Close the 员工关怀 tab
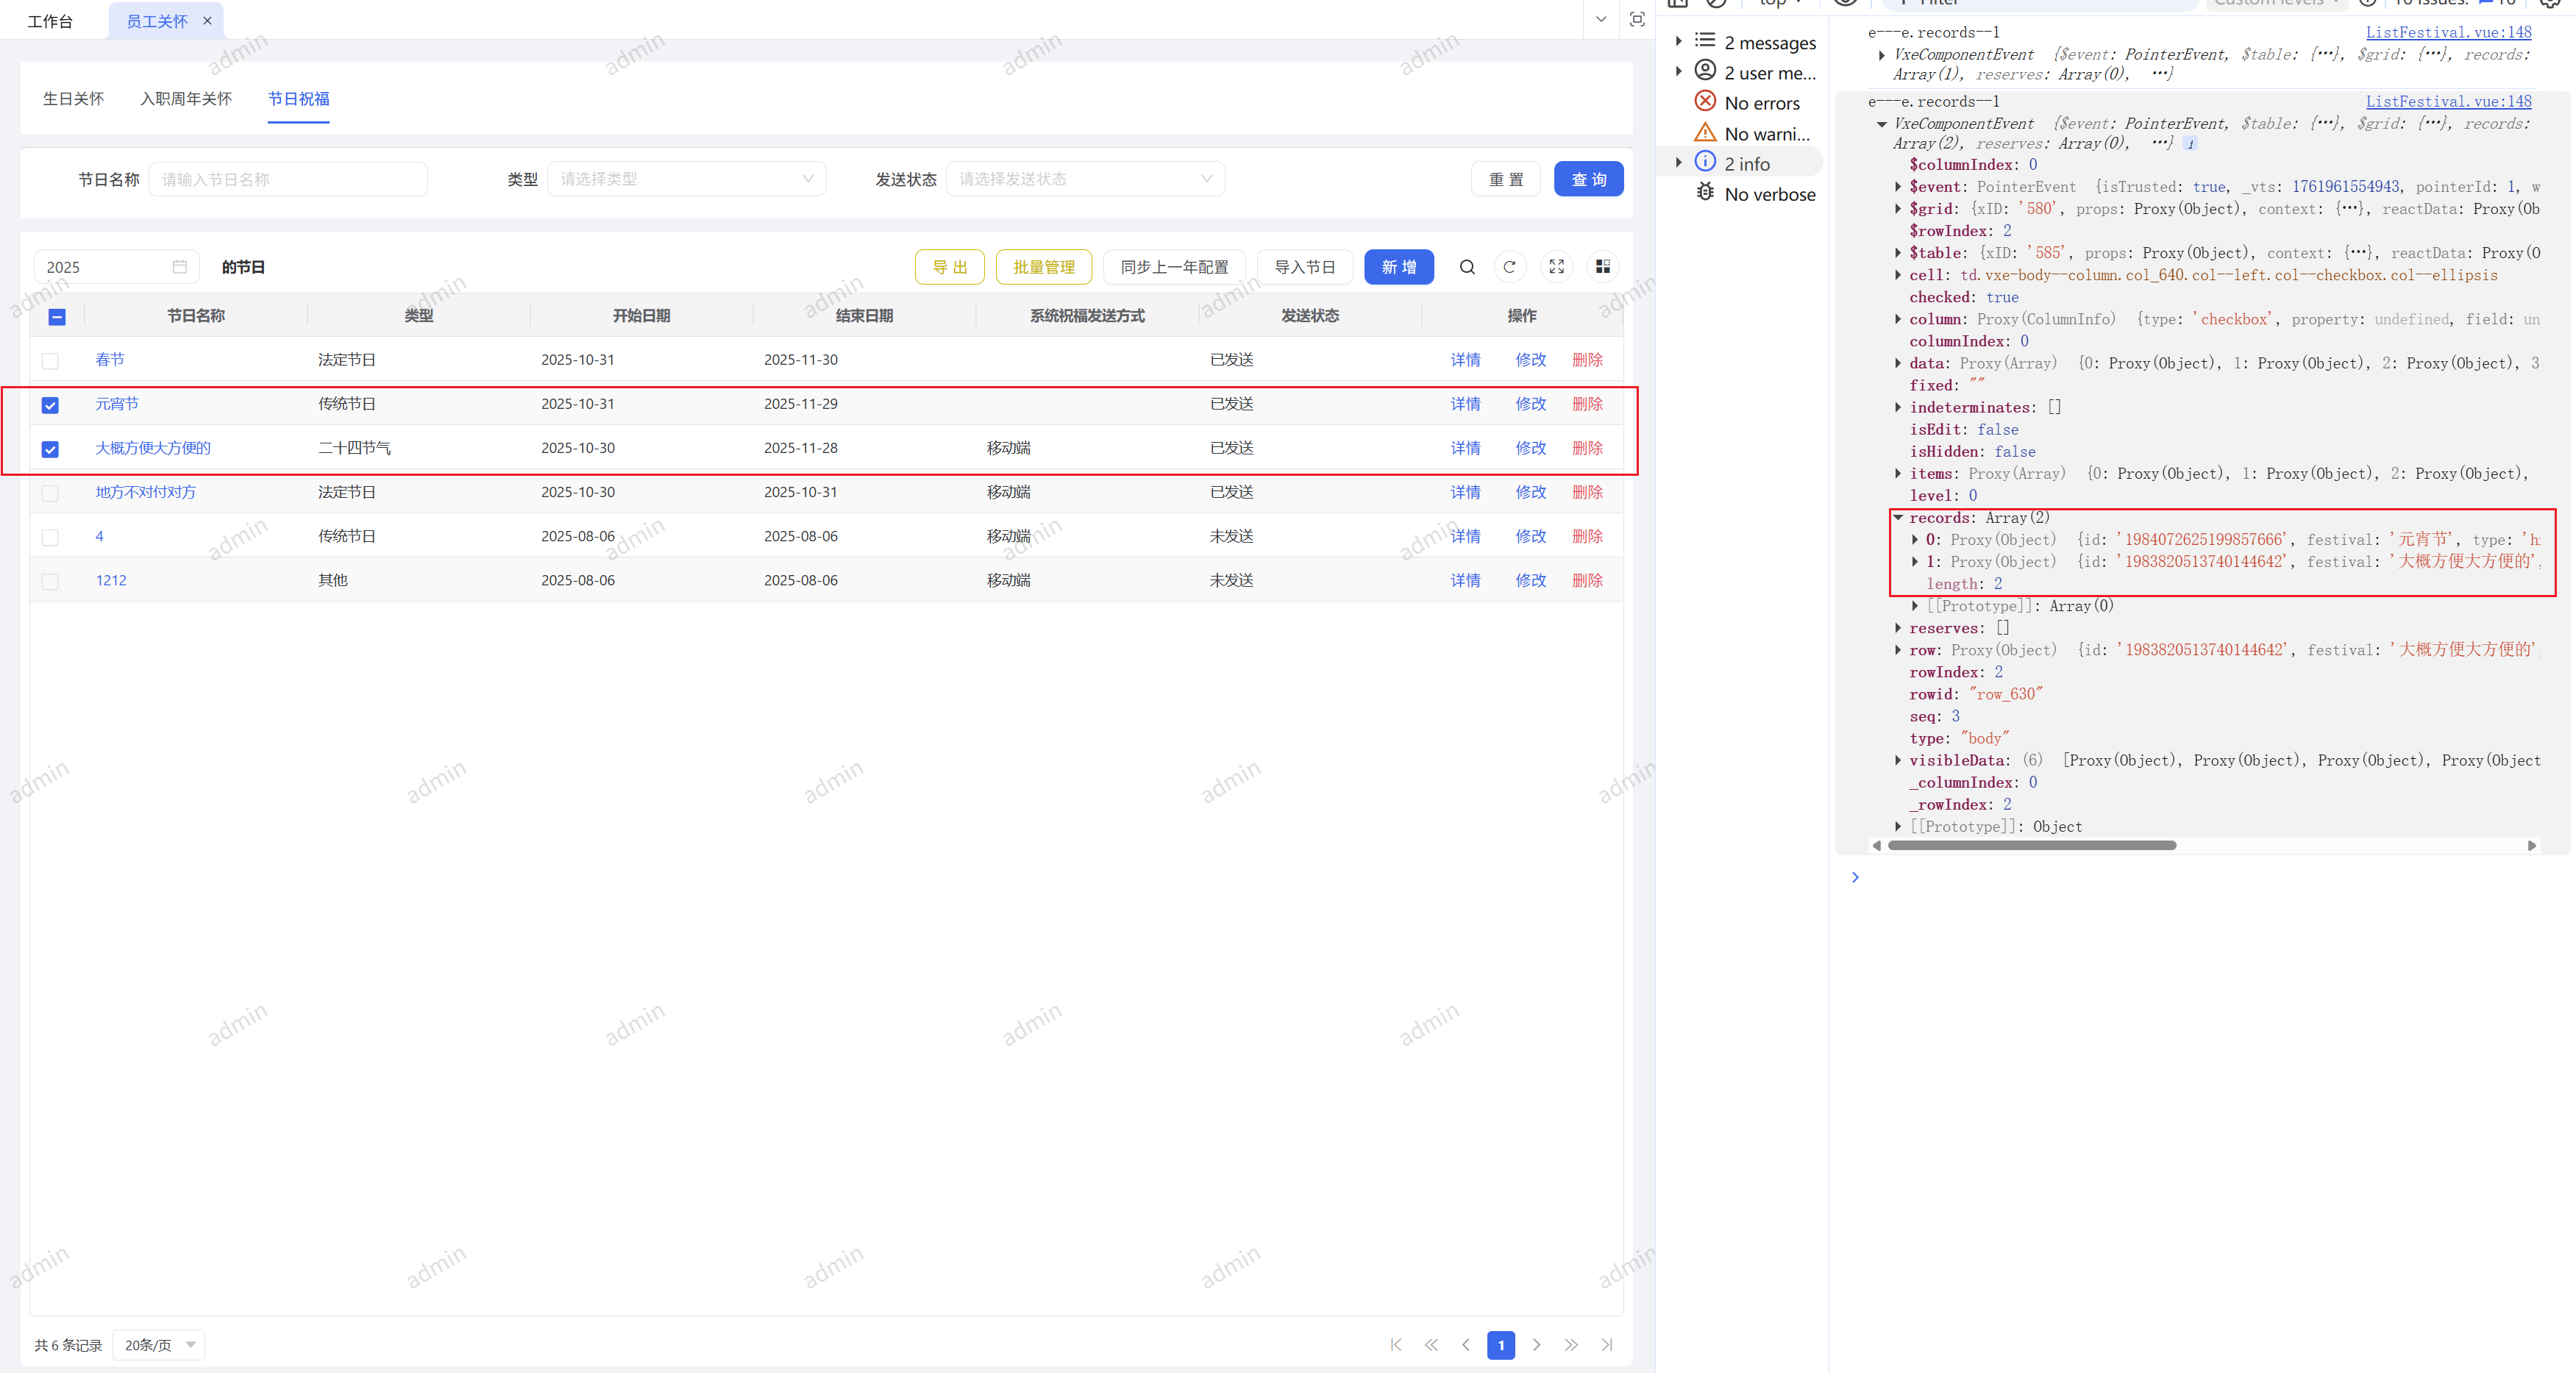2576x1373 pixels. pyautogui.click(x=208, y=21)
